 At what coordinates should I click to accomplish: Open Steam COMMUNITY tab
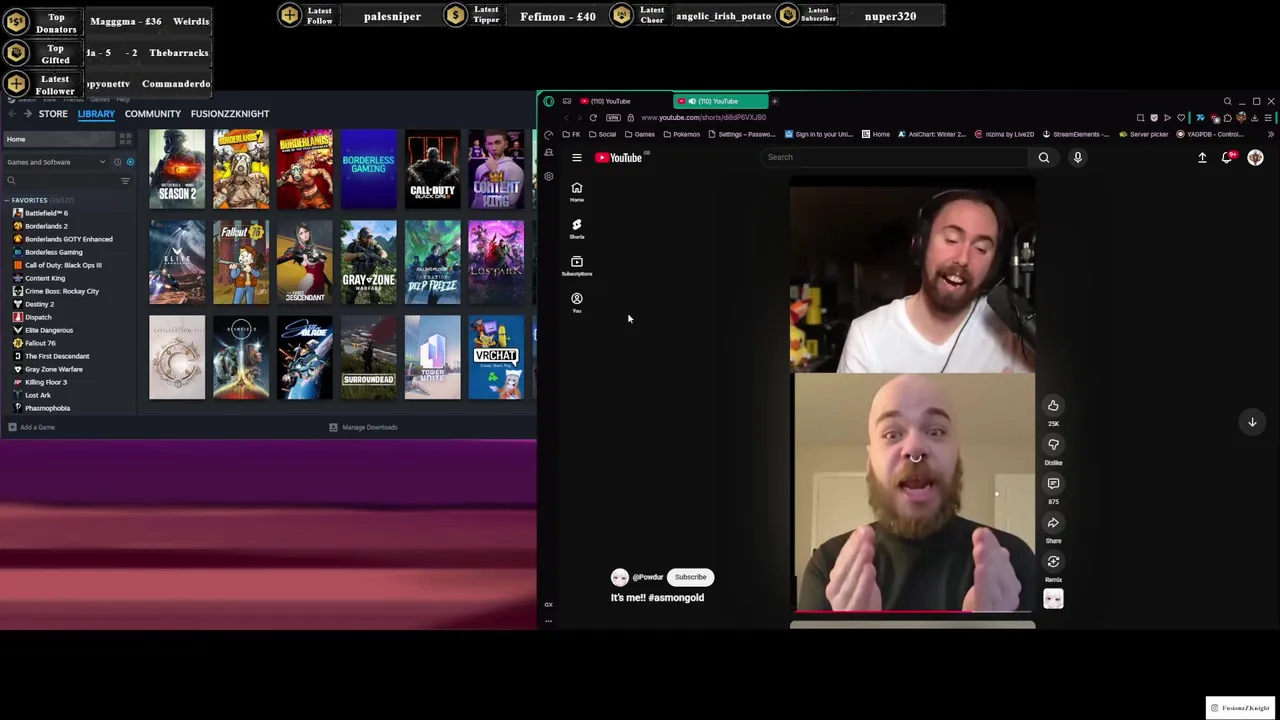coord(153,114)
